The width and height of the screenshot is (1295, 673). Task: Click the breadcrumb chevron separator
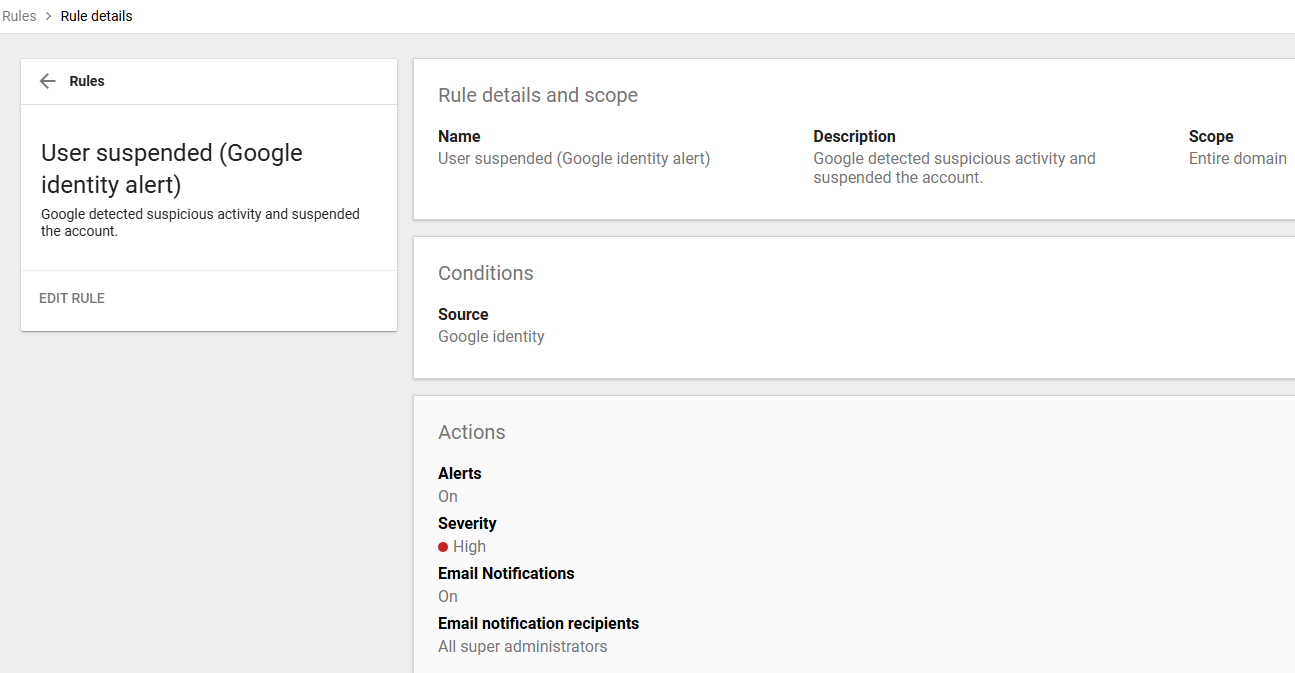click(x=48, y=16)
